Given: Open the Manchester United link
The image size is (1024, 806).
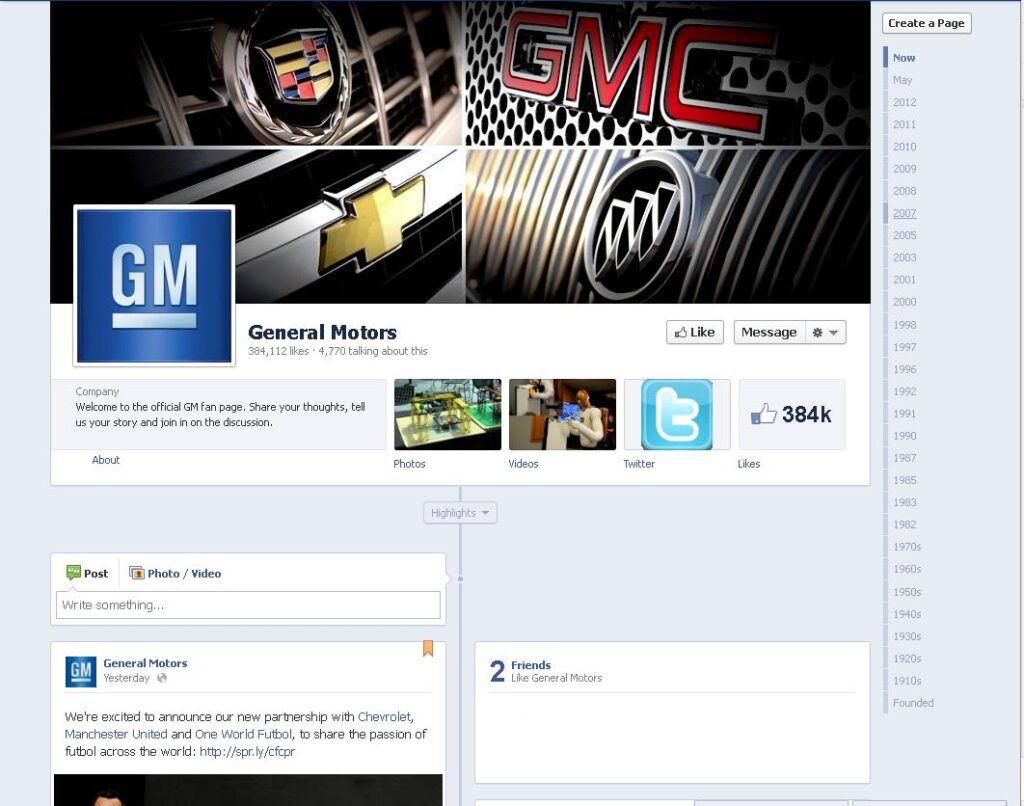Looking at the screenshot, I should 116,734.
